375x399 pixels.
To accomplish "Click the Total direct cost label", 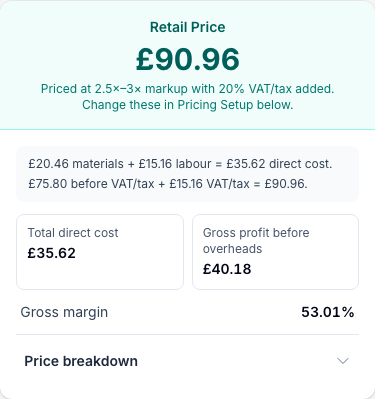I will pyautogui.click(x=73, y=233).
